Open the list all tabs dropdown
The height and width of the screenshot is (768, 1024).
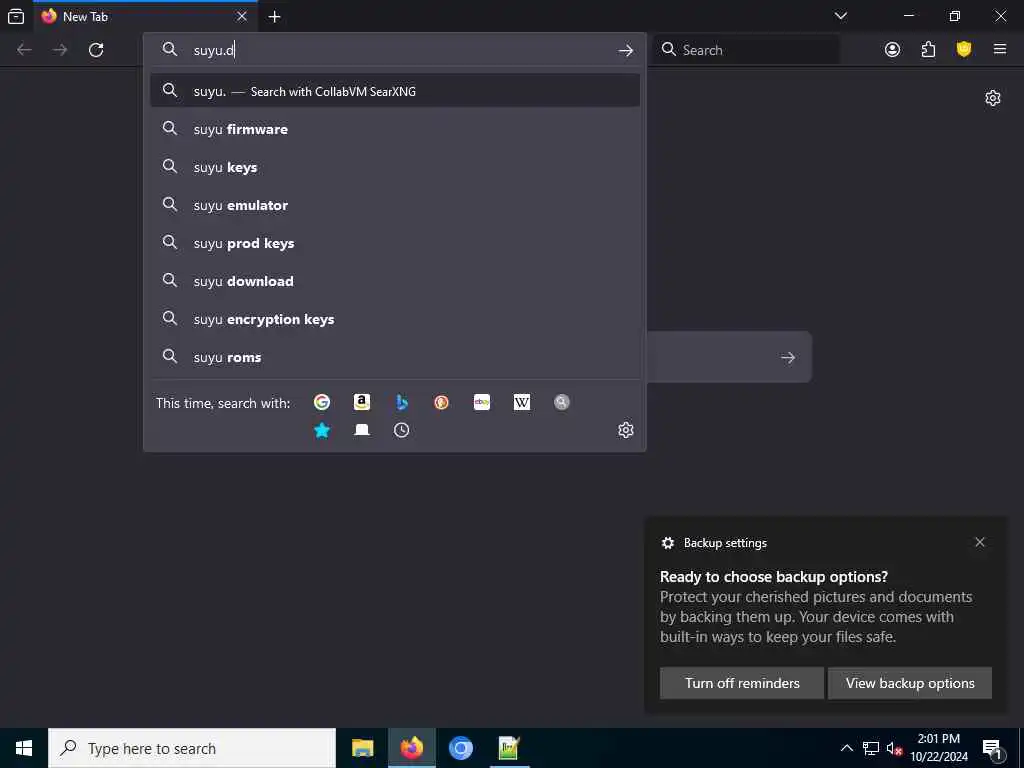(840, 16)
